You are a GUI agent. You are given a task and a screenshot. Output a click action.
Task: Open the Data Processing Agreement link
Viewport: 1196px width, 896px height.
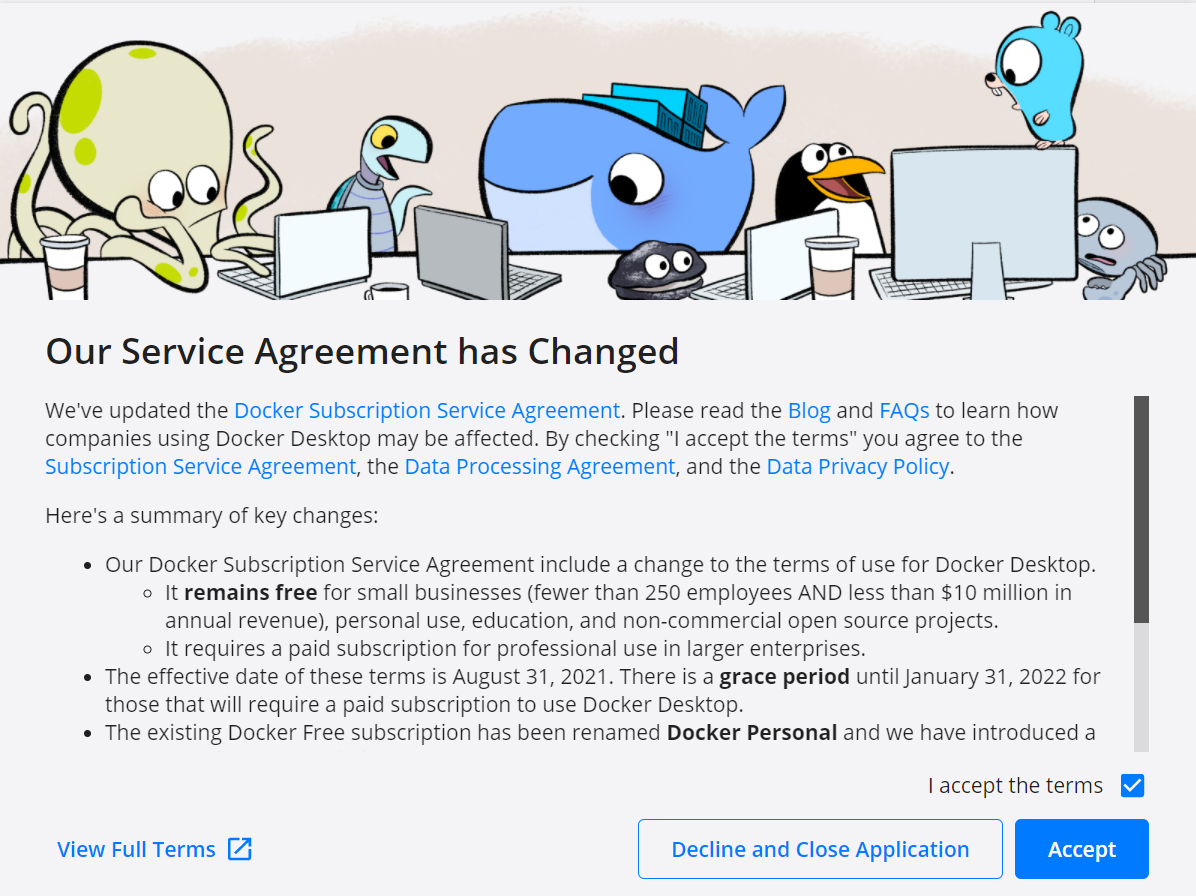(x=539, y=467)
